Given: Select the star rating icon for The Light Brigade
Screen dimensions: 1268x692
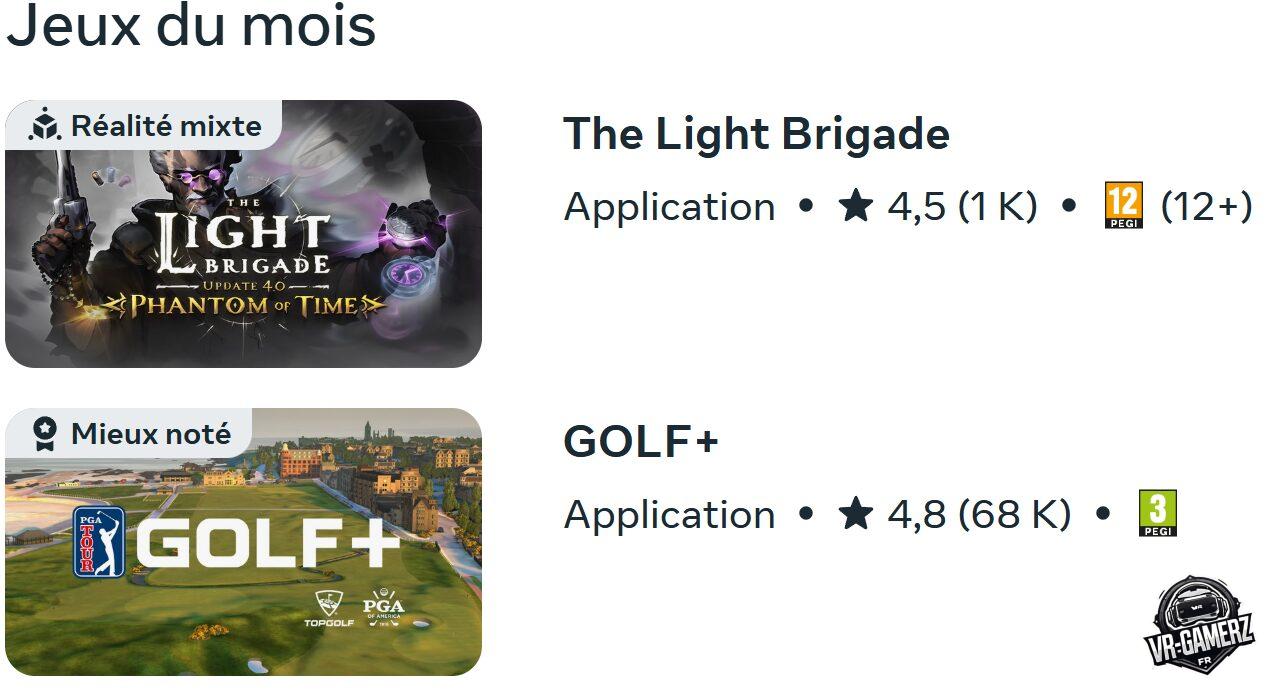Looking at the screenshot, I should pyautogui.click(x=858, y=208).
